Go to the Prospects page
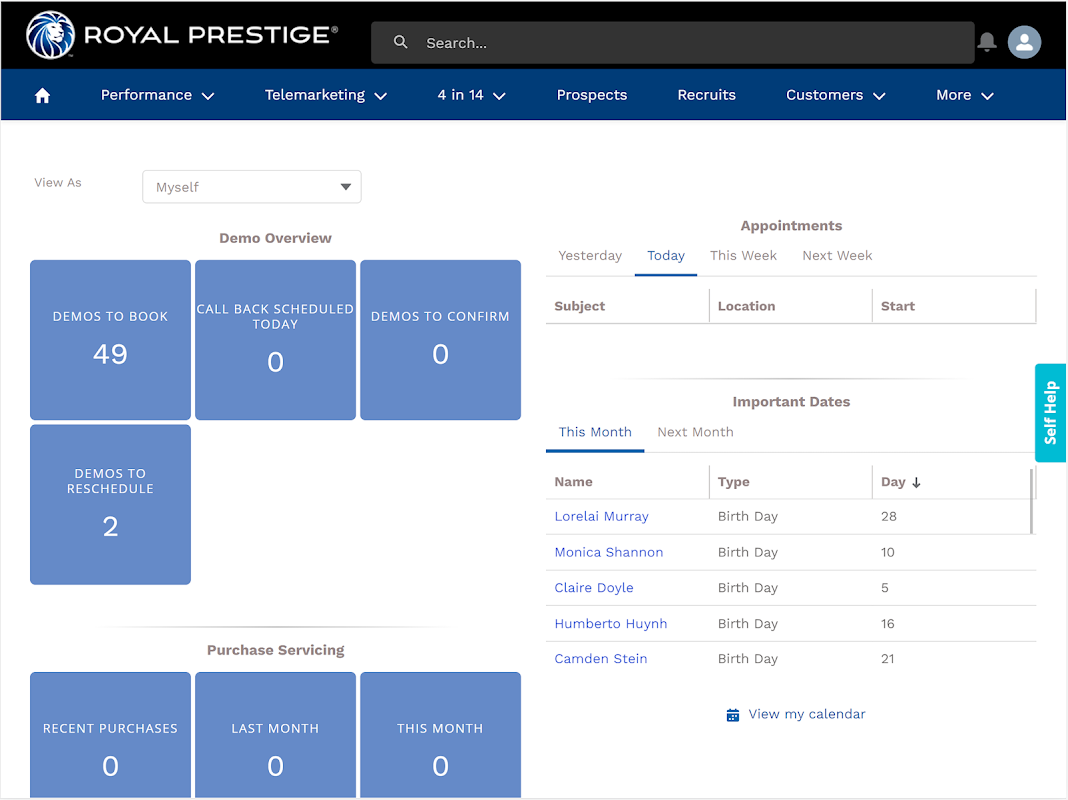Screen dimensions: 1068x800 (592, 96)
